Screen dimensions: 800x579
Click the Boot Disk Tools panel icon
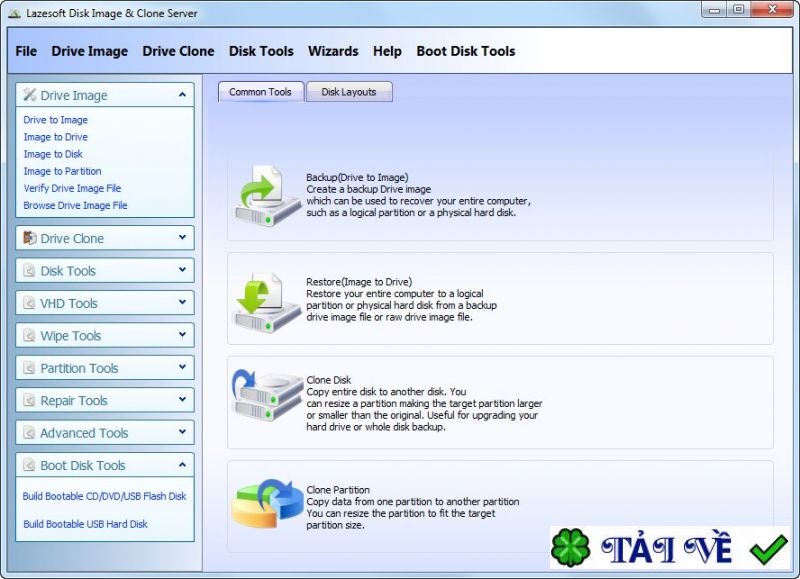[30, 465]
